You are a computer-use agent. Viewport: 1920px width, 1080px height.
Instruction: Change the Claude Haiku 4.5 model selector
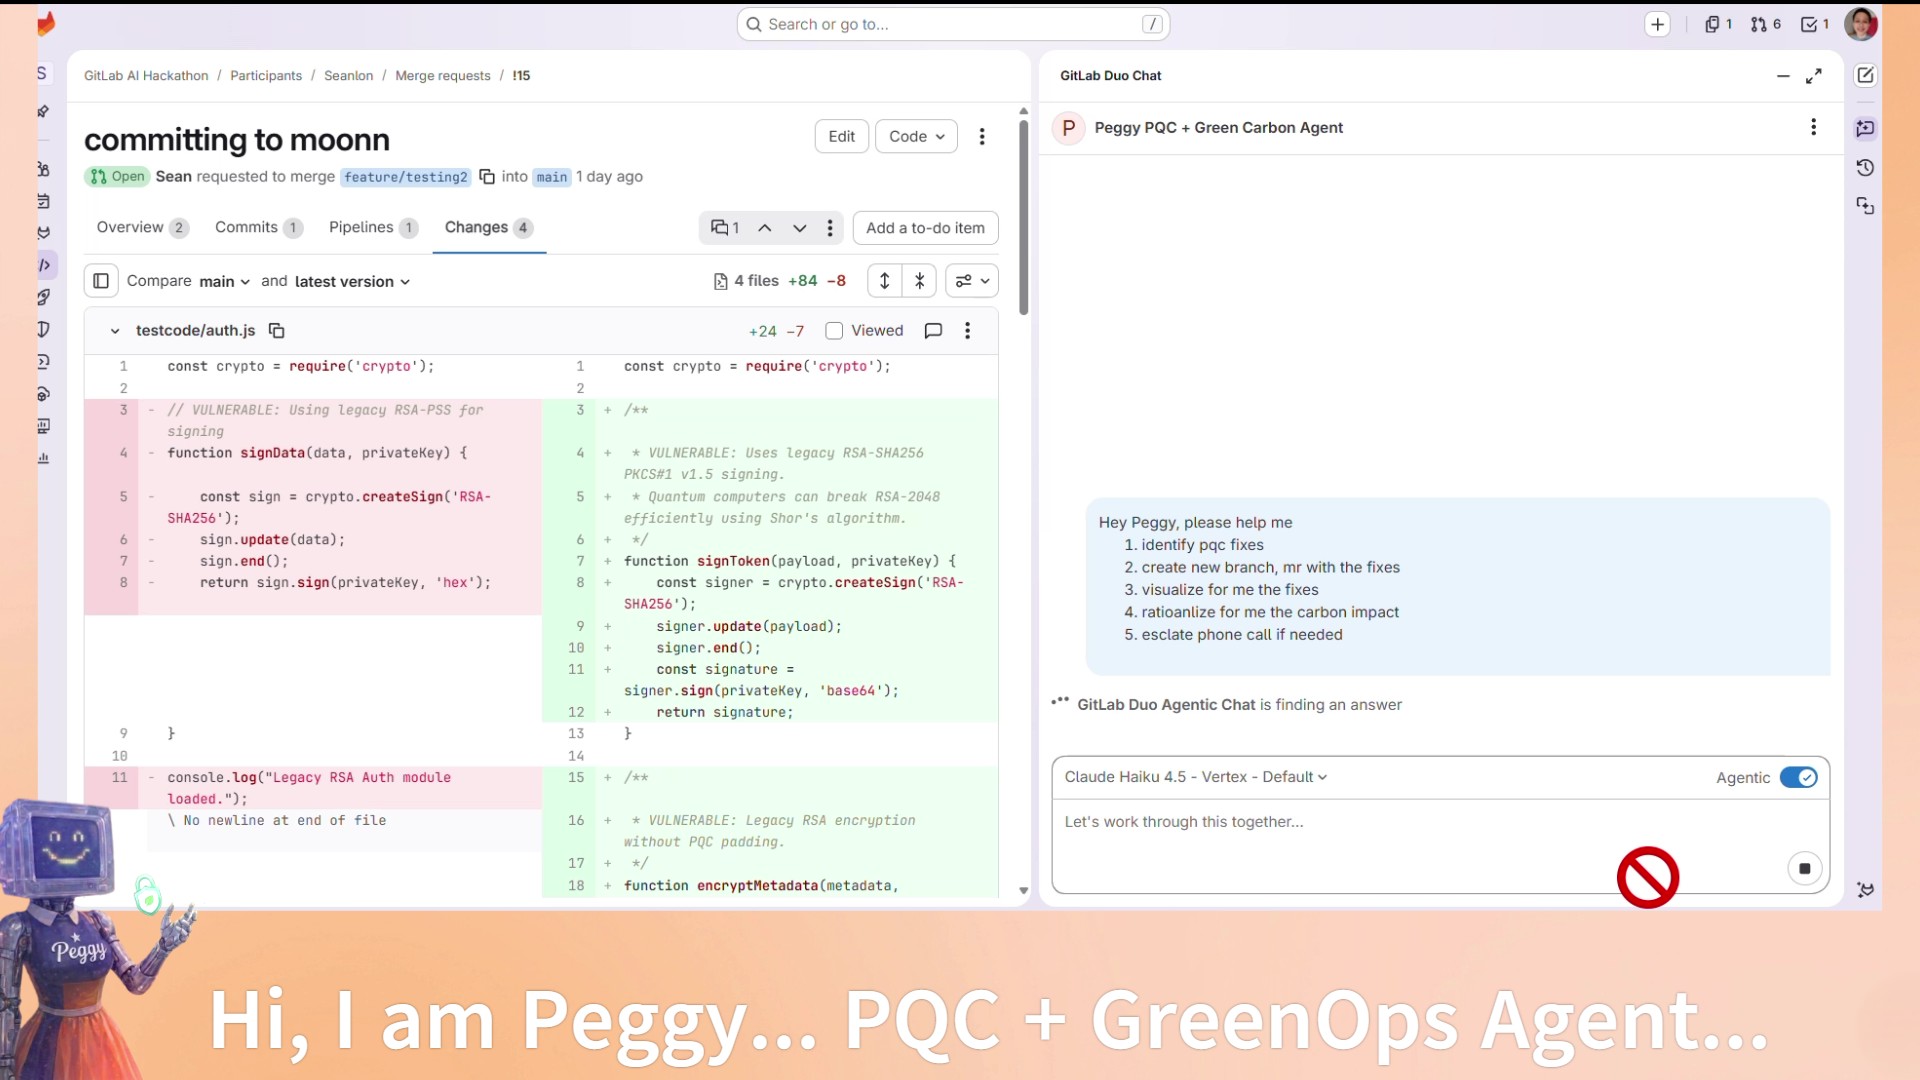(x=1195, y=777)
